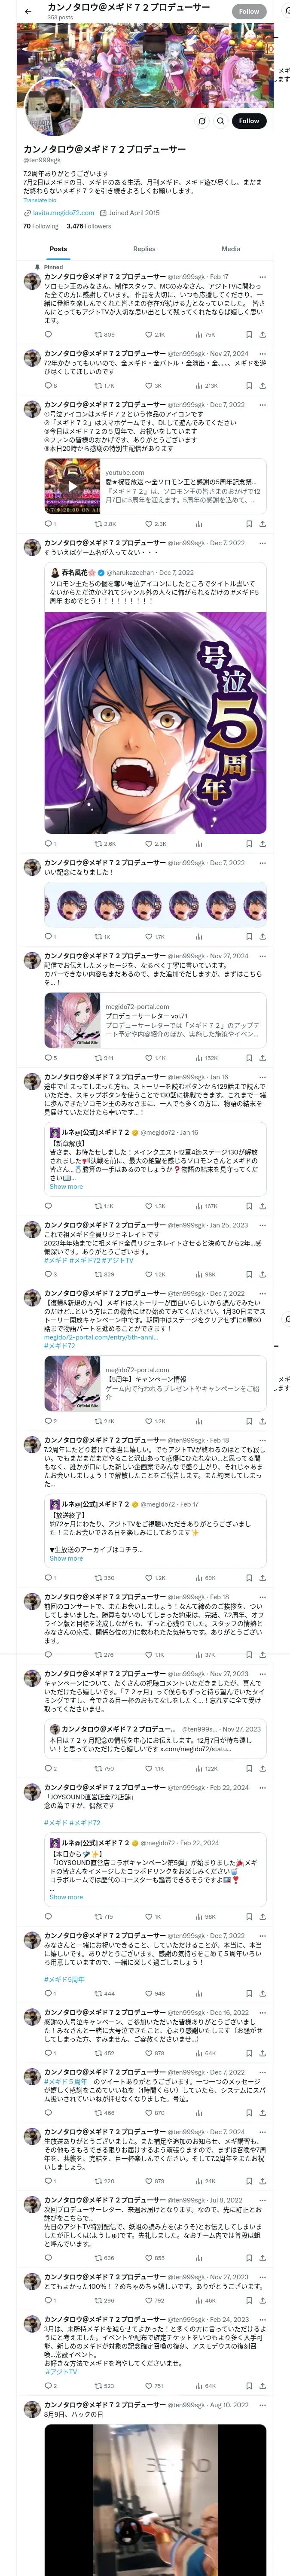Bookmark the pinned post
Image resolution: width=290 pixels, height=2576 pixels.
(x=249, y=335)
